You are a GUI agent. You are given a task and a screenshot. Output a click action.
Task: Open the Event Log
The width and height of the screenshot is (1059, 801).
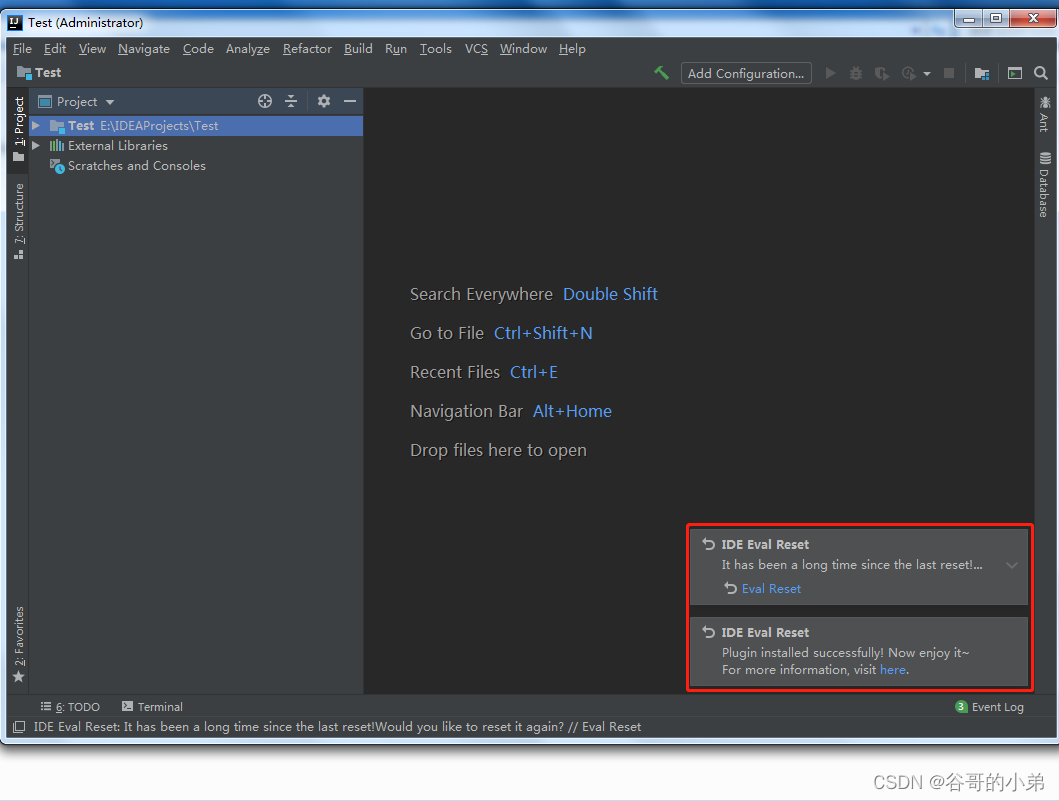[989, 706]
